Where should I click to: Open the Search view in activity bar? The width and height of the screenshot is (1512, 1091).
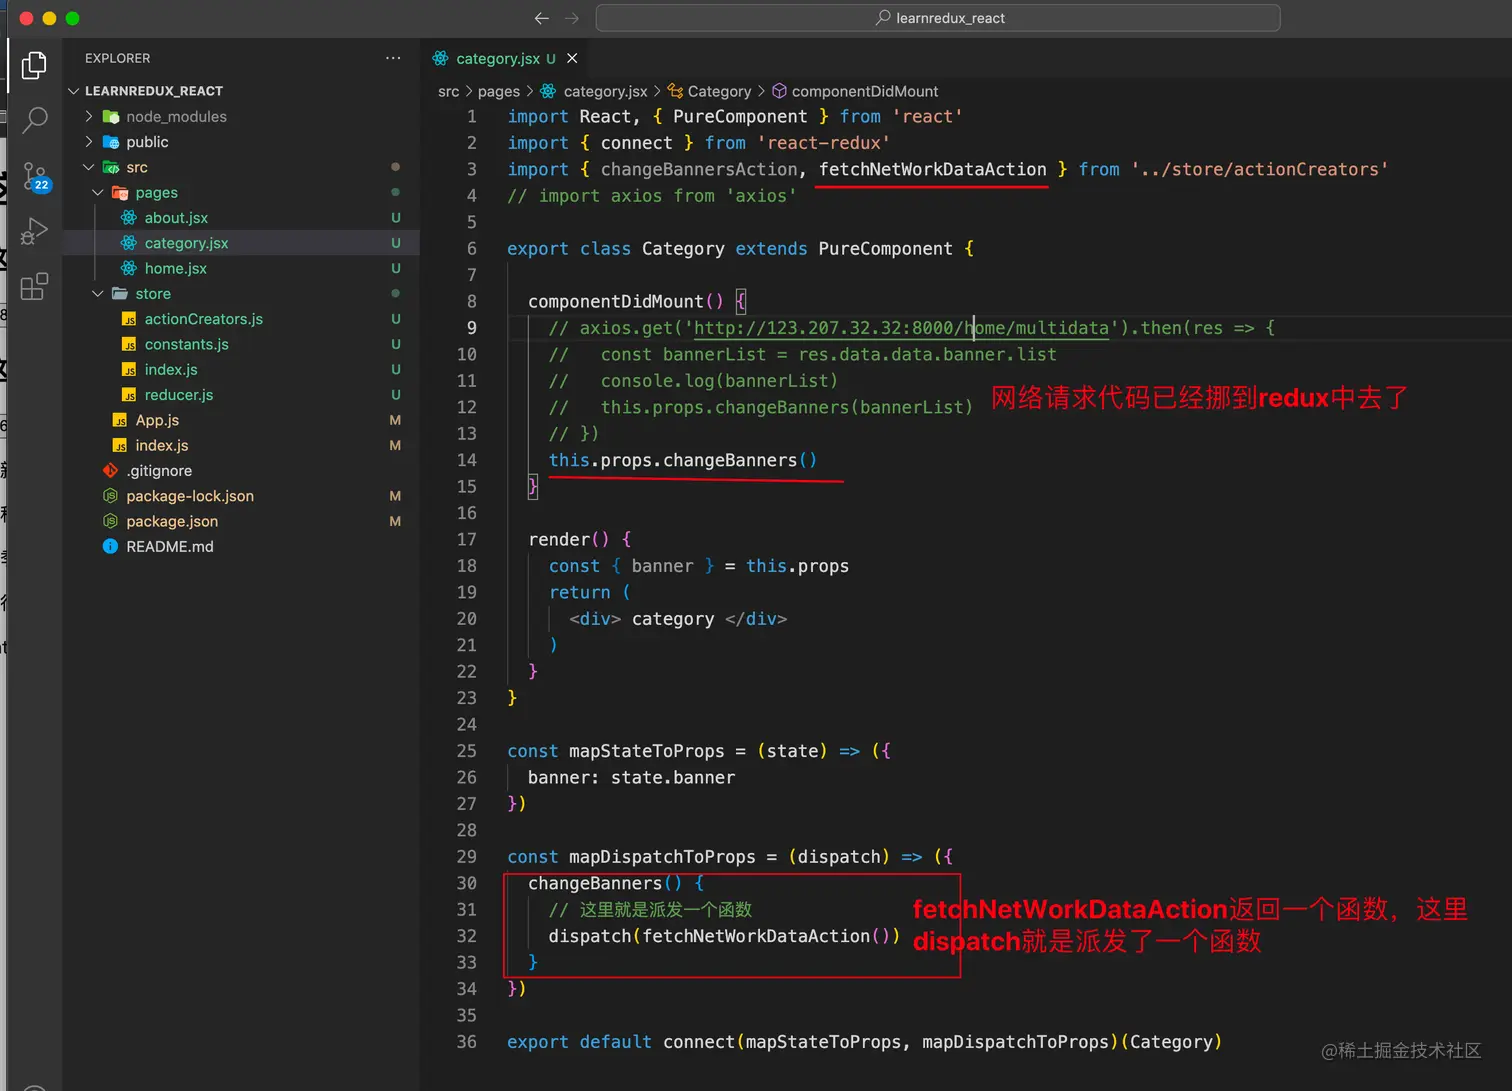34,120
